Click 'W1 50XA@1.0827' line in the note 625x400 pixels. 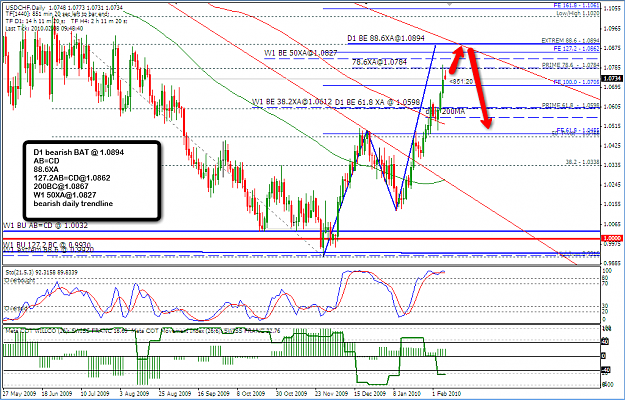click(65, 195)
